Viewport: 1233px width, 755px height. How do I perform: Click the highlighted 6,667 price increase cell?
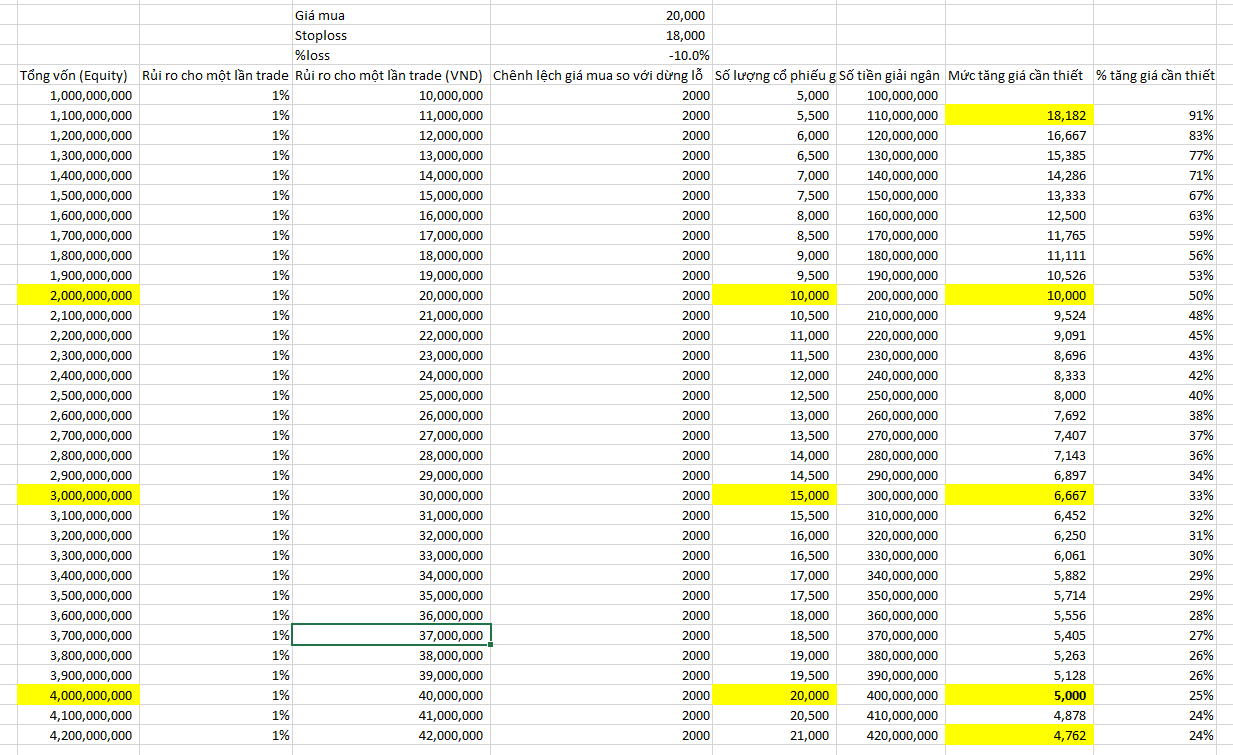1018,495
